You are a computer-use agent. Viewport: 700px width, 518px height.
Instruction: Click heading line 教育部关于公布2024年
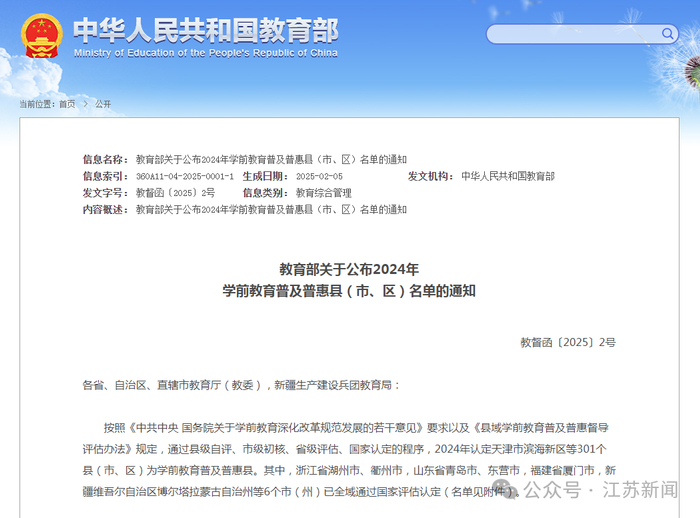349,269
